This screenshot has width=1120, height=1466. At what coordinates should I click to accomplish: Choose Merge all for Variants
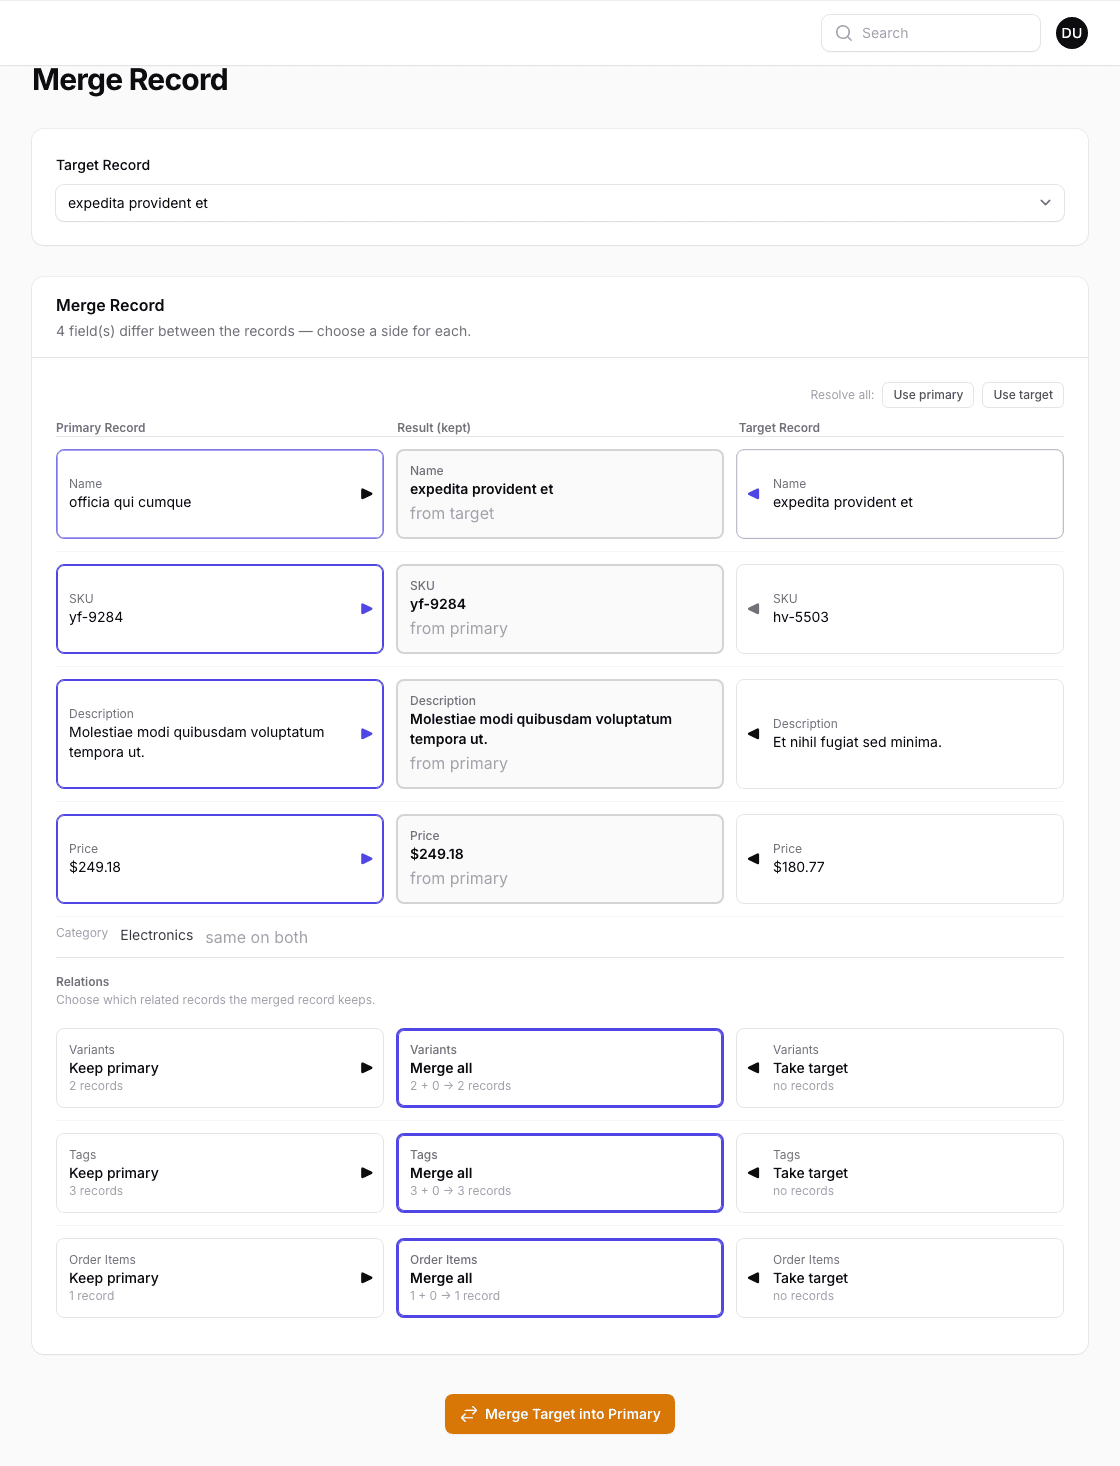coord(560,1068)
